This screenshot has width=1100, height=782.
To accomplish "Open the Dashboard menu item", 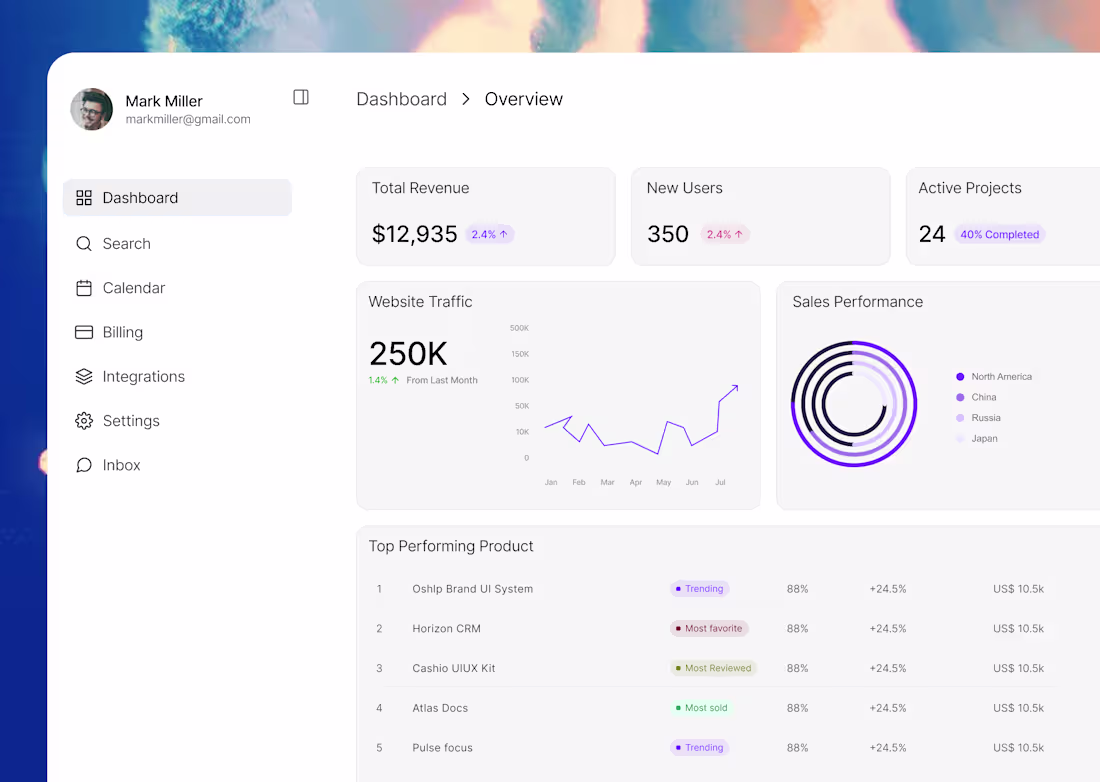I will [177, 198].
